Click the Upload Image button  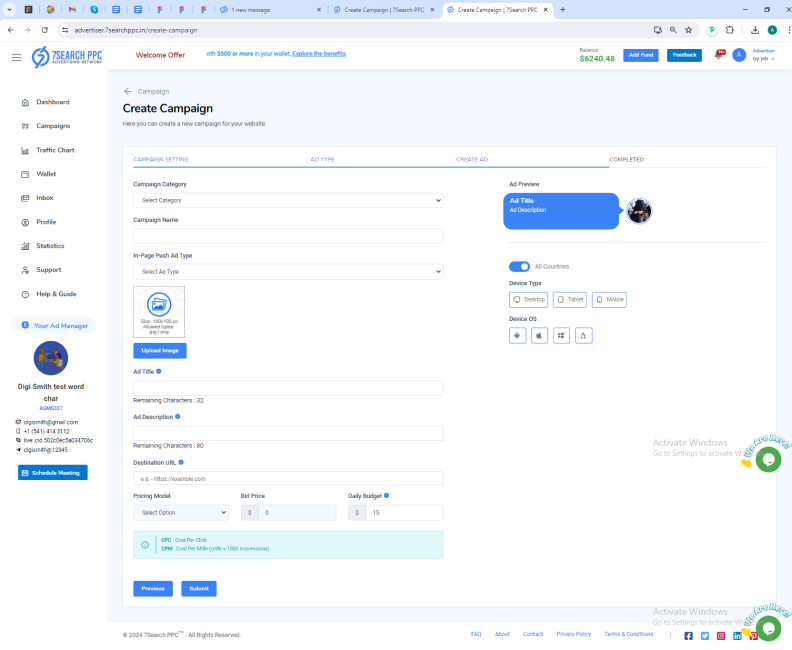159,351
